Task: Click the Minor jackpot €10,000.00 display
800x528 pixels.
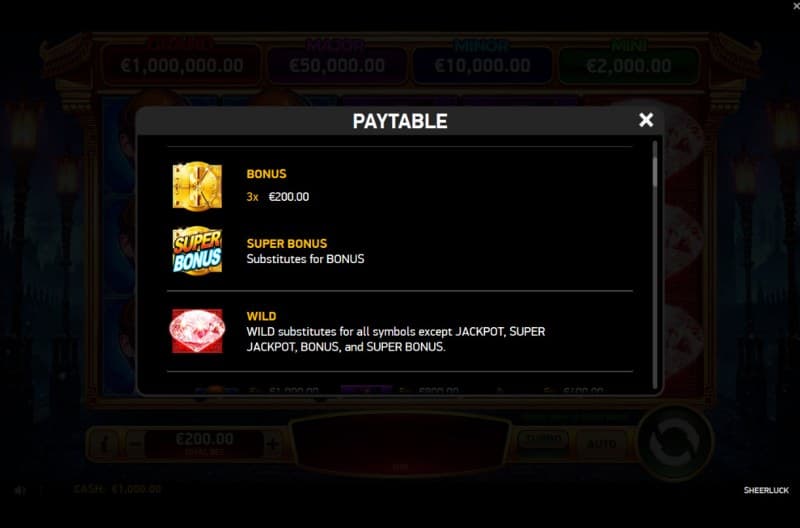Action: tap(482, 64)
